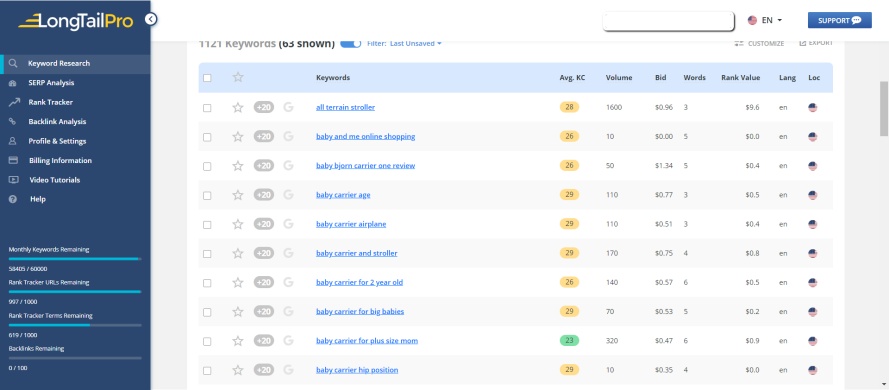The width and height of the screenshot is (889, 390).
Task: Click the Video Tutorials play icon
Action: (13, 180)
